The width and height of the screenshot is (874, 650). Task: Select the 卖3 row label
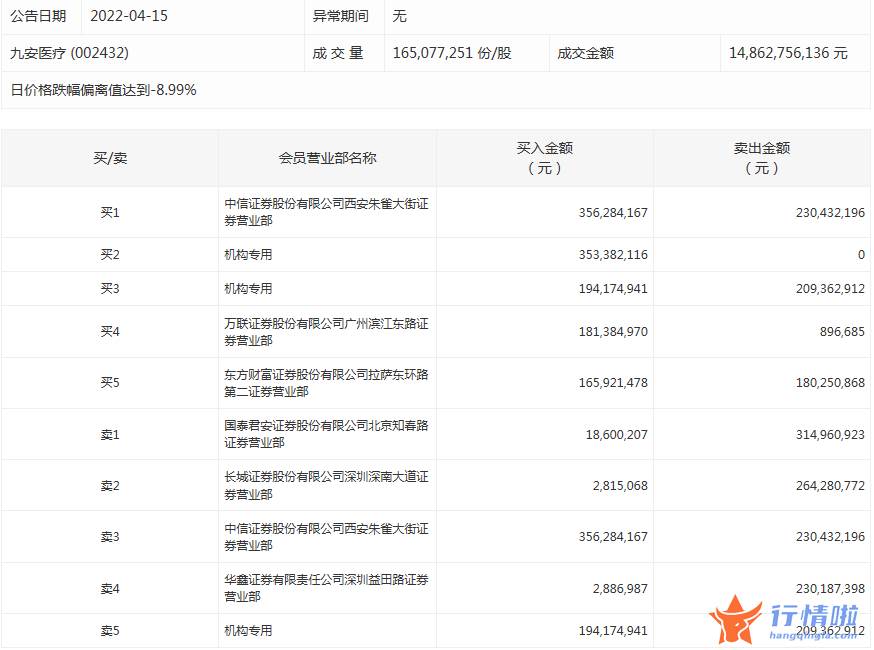pyautogui.click(x=110, y=537)
